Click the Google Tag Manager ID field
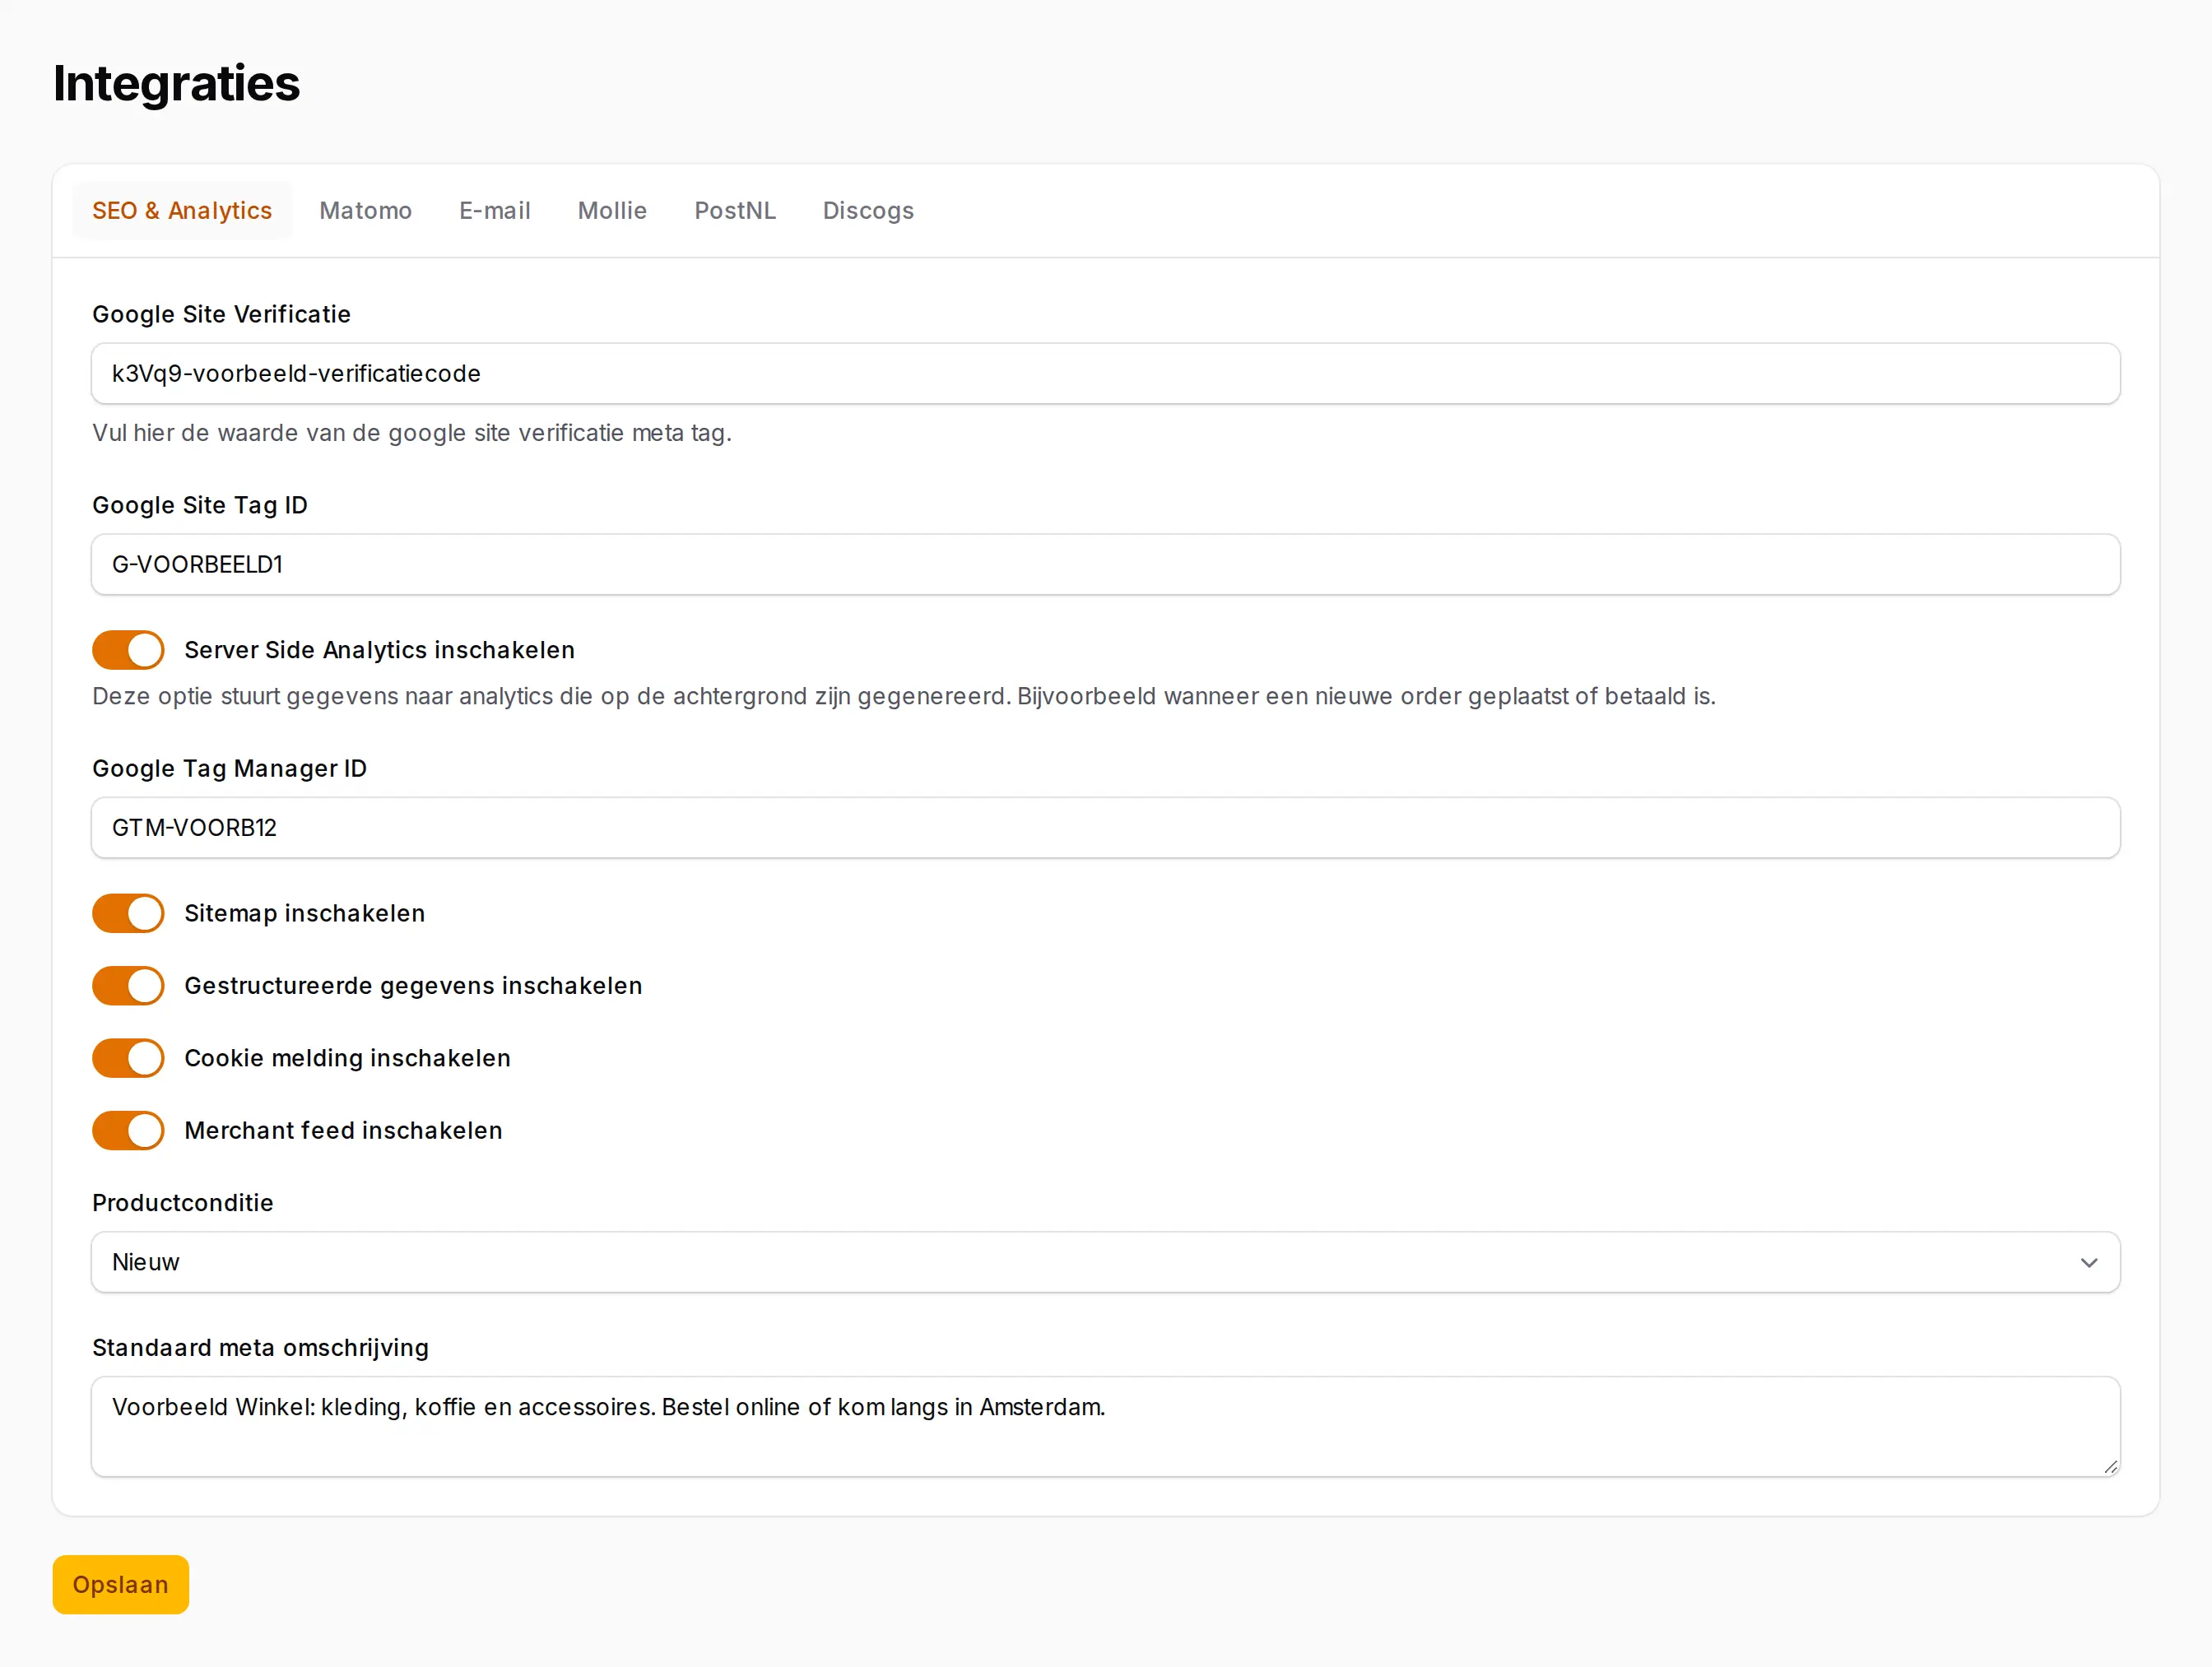This screenshot has width=2212, height=1667. coord(1105,828)
